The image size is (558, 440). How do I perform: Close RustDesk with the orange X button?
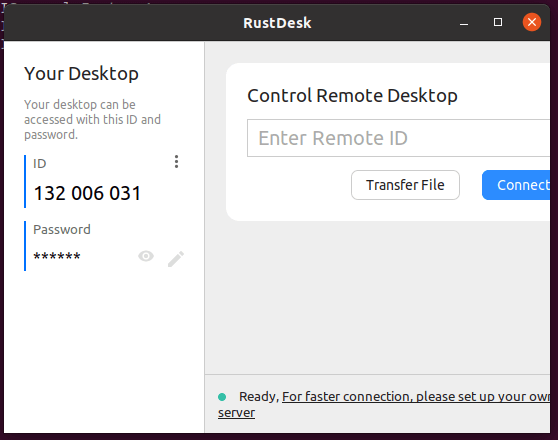coord(532,22)
